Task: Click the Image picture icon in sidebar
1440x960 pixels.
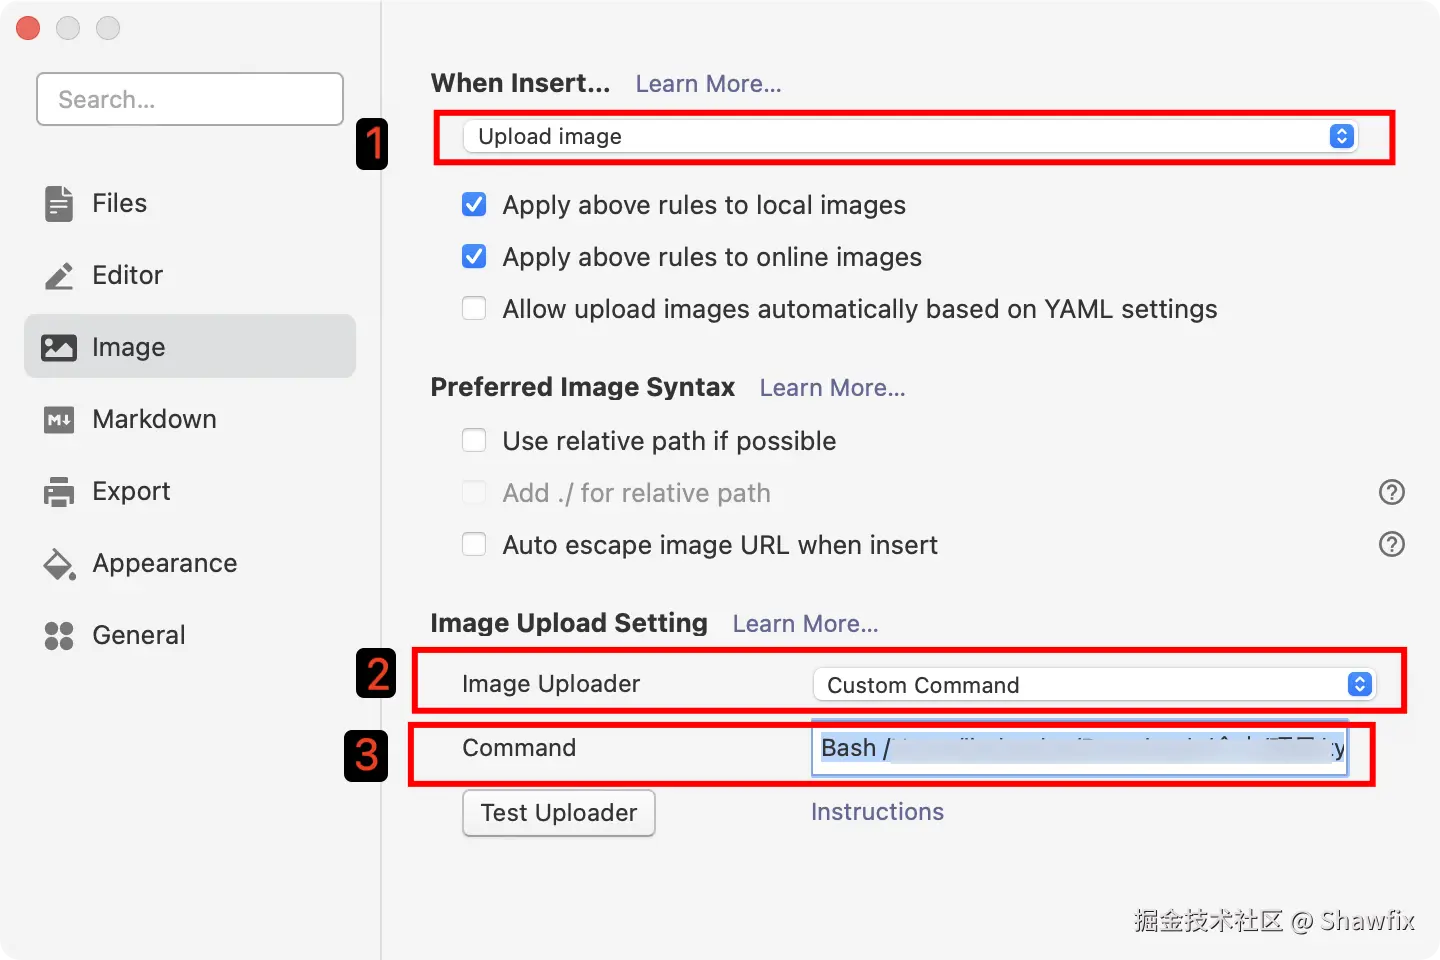Action: click(59, 347)
